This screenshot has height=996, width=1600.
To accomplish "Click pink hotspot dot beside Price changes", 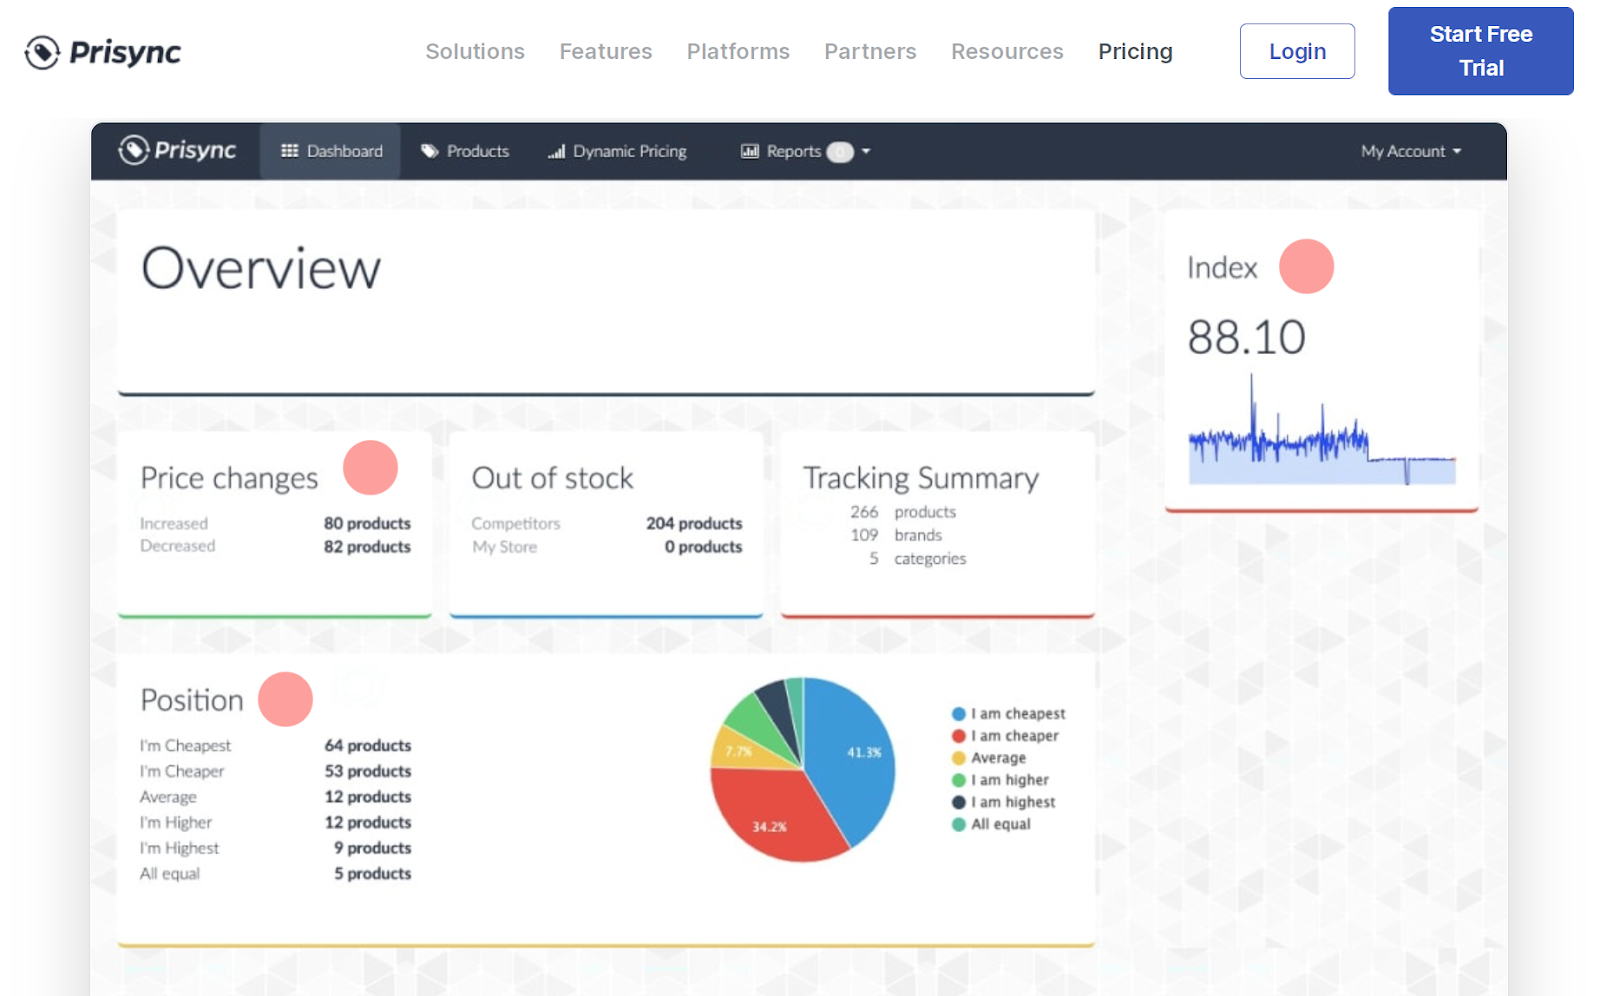I will (371, 468).
